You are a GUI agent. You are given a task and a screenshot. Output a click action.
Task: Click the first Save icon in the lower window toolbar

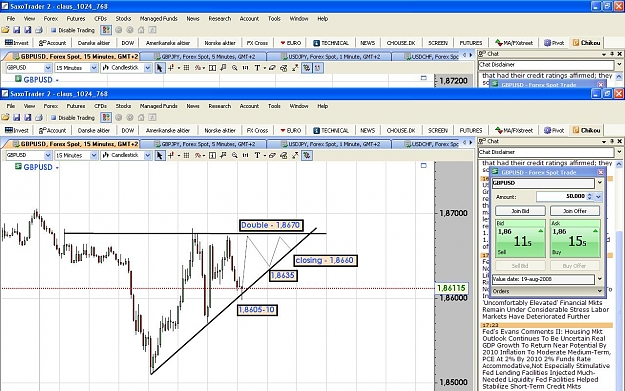tap(16, 118)
